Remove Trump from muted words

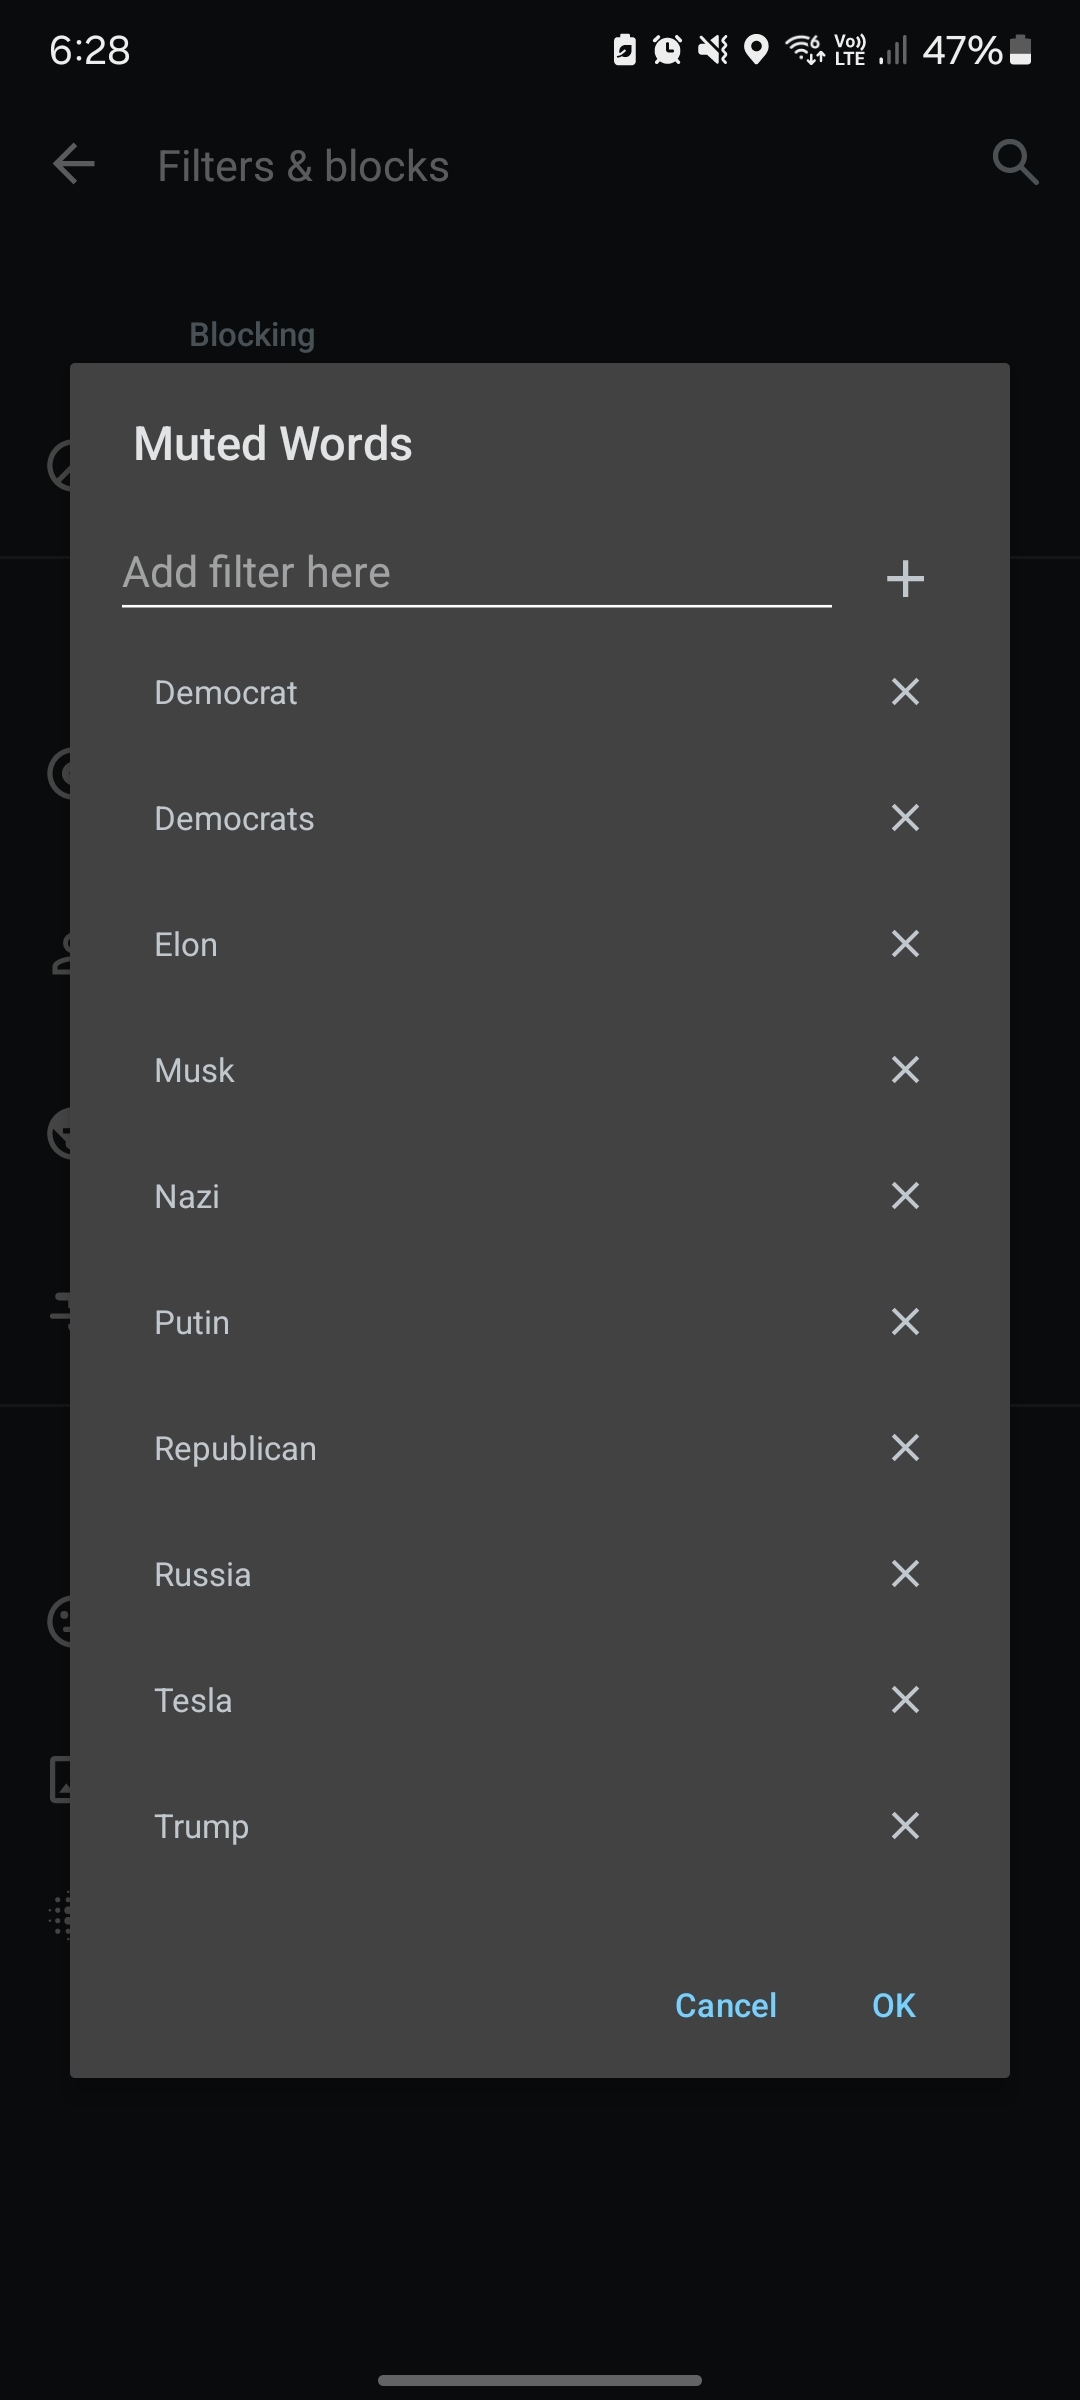click(905, 1826)
